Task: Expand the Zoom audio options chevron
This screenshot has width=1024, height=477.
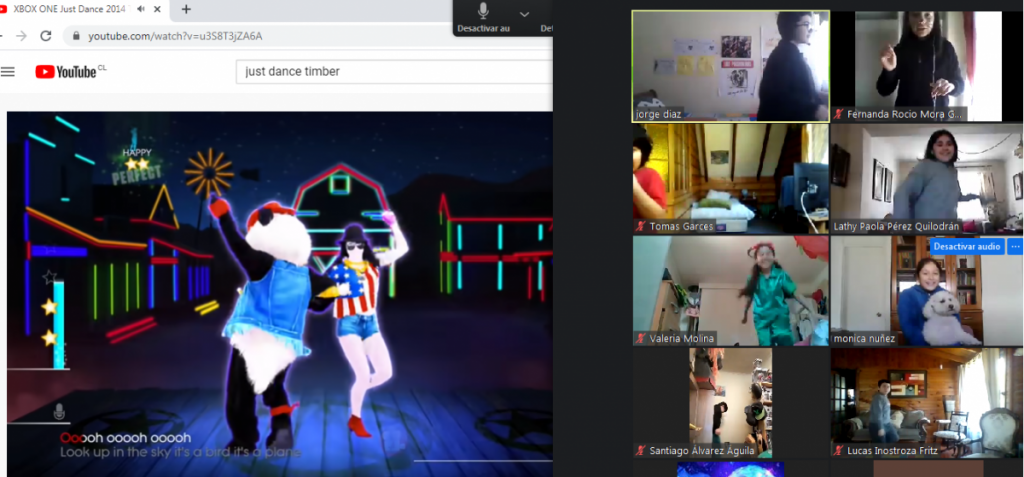Action: tap(524, 13)
